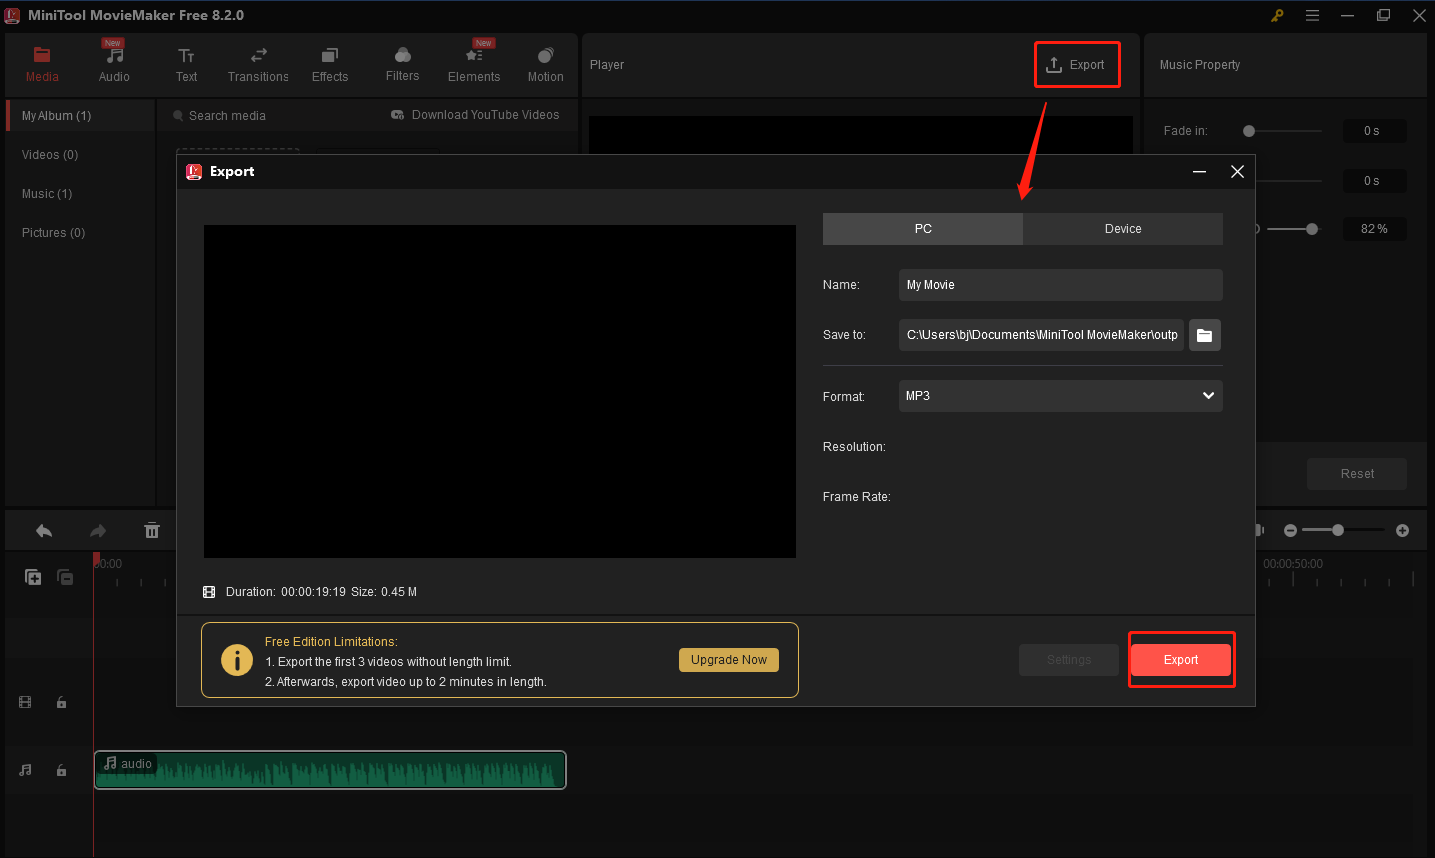The image size is (1435, 858).
Task: Click the Undo arrow in timeline toolbar
Action: pos(44,531)
